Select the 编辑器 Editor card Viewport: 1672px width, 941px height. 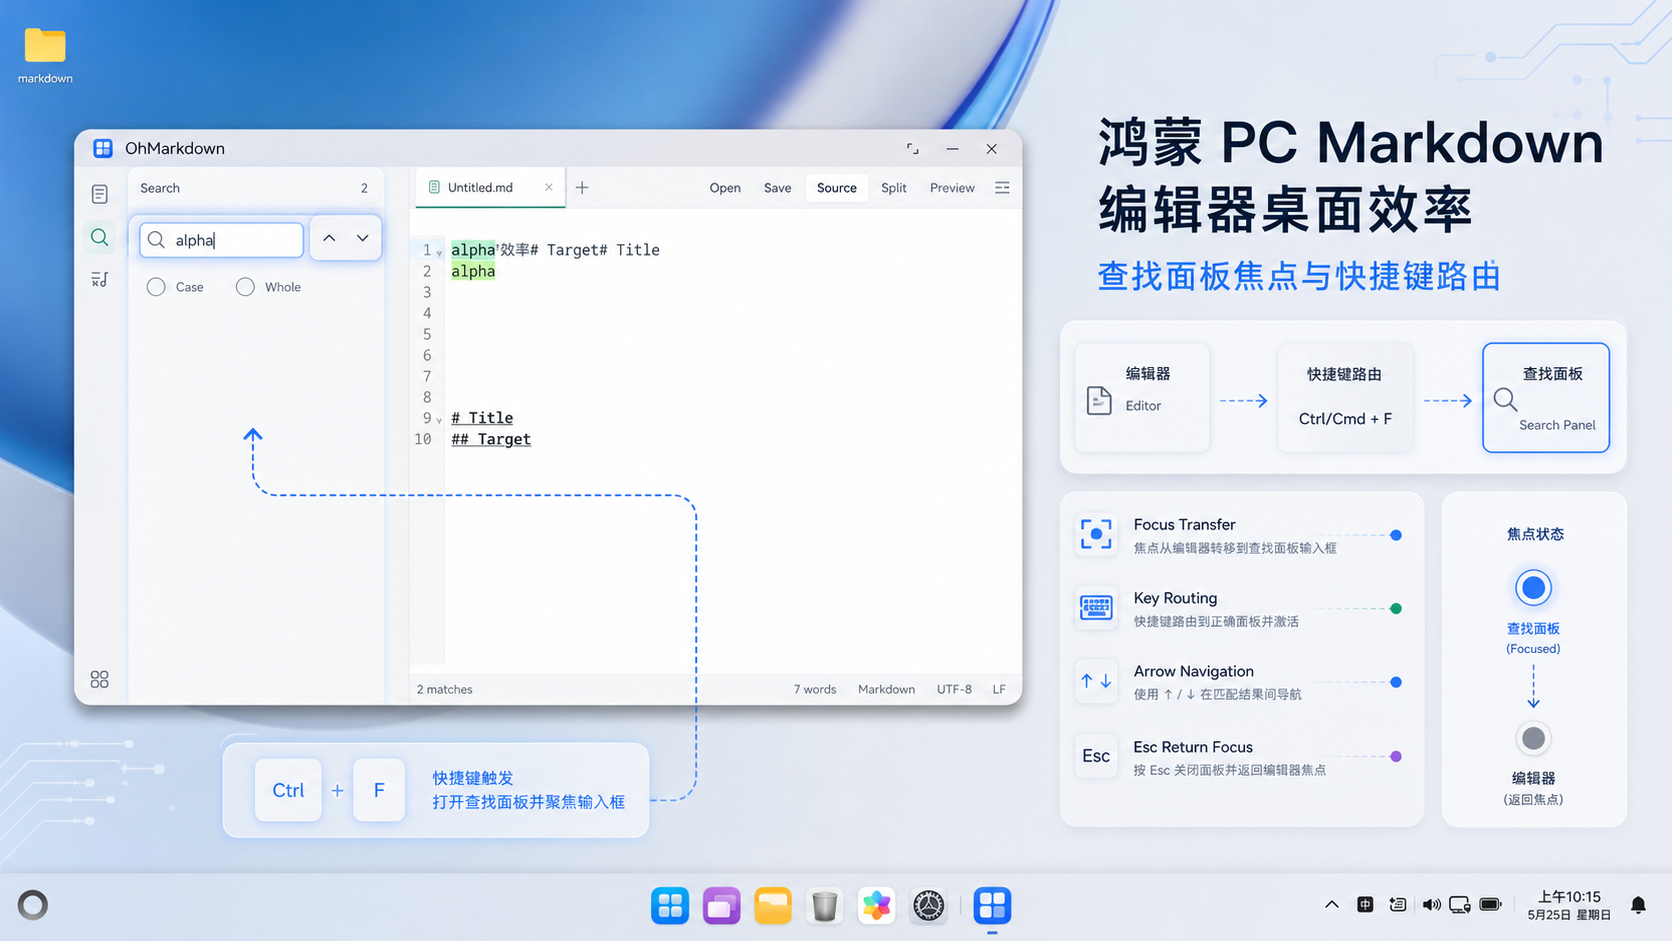coord(1142,398)
